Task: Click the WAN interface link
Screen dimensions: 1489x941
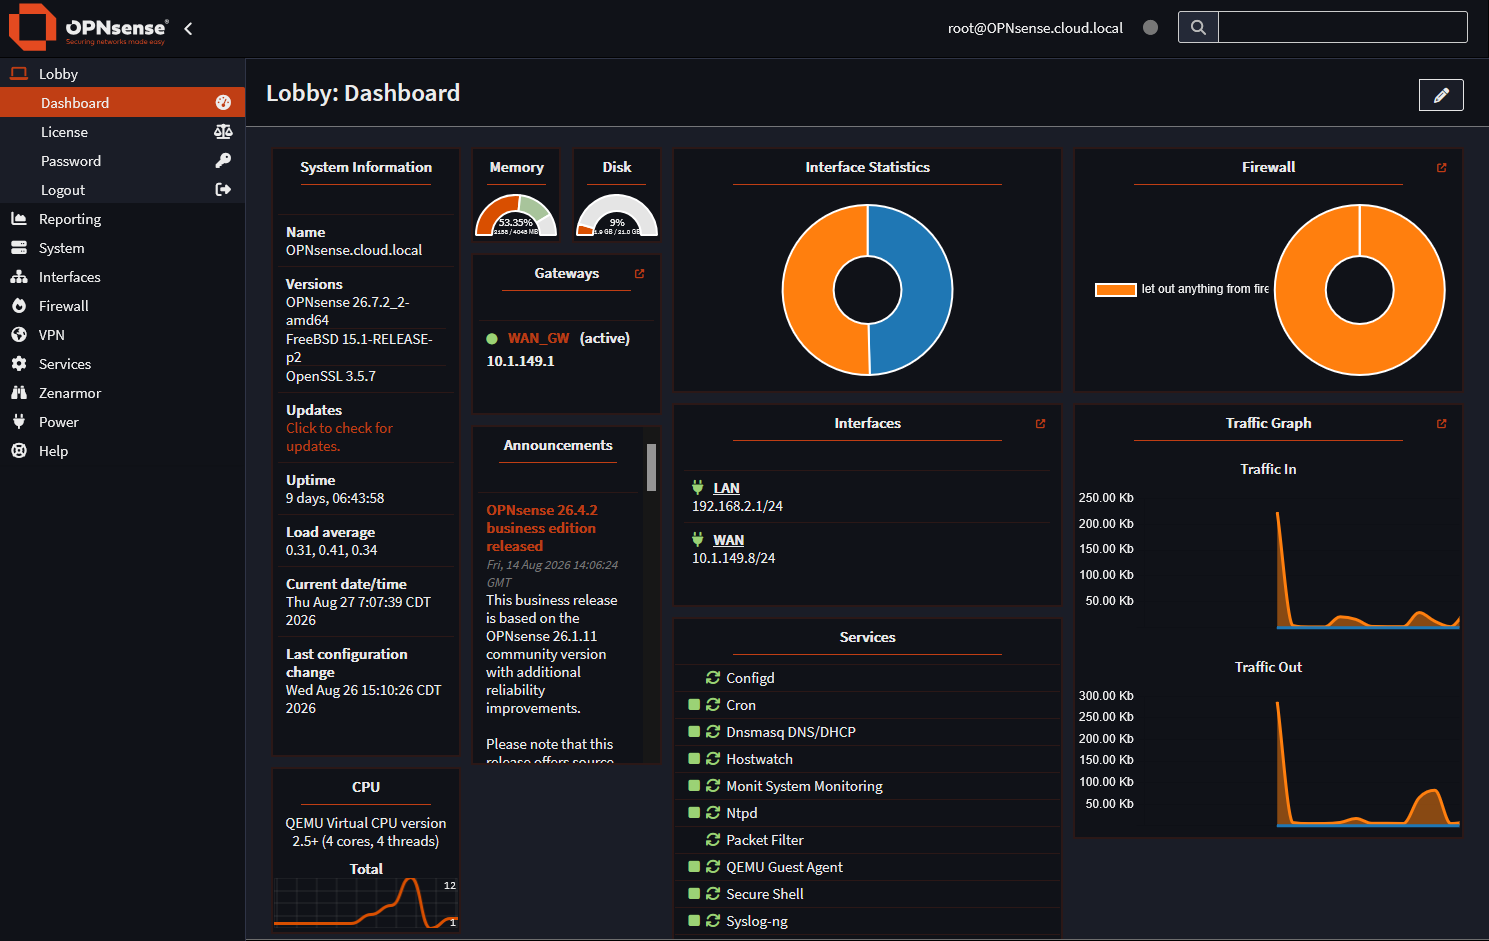Action: 728,540
